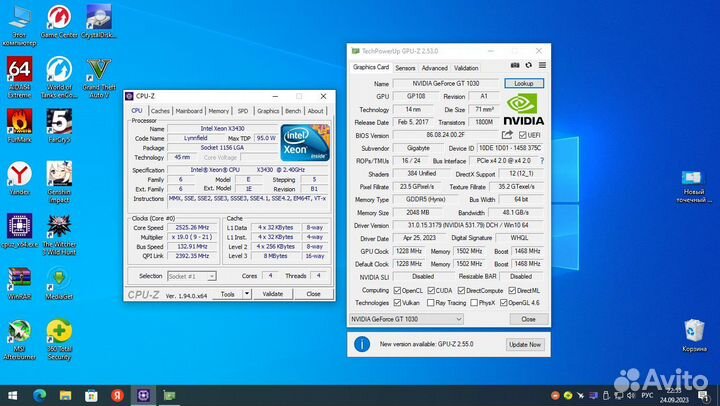Click the GPU-Z refresh icon
The height and width of the screenshot is (406, 720).
(527, 68)
